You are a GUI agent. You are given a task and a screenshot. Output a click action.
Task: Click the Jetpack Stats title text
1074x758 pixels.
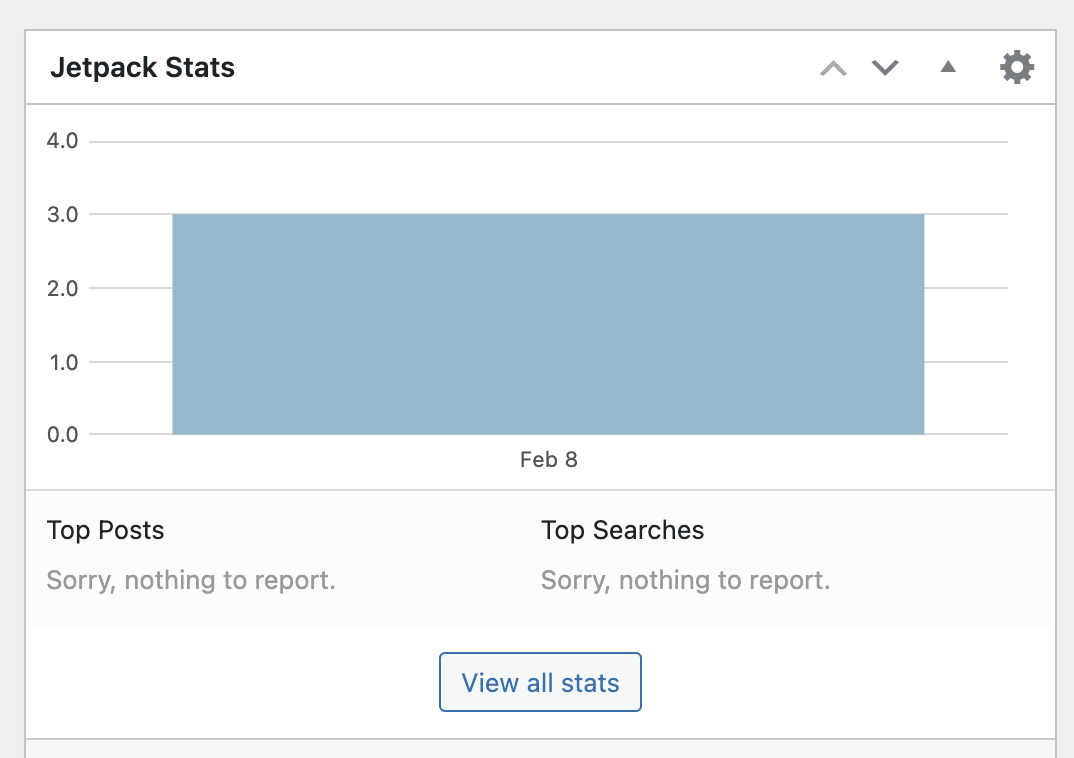coord(142,67)
